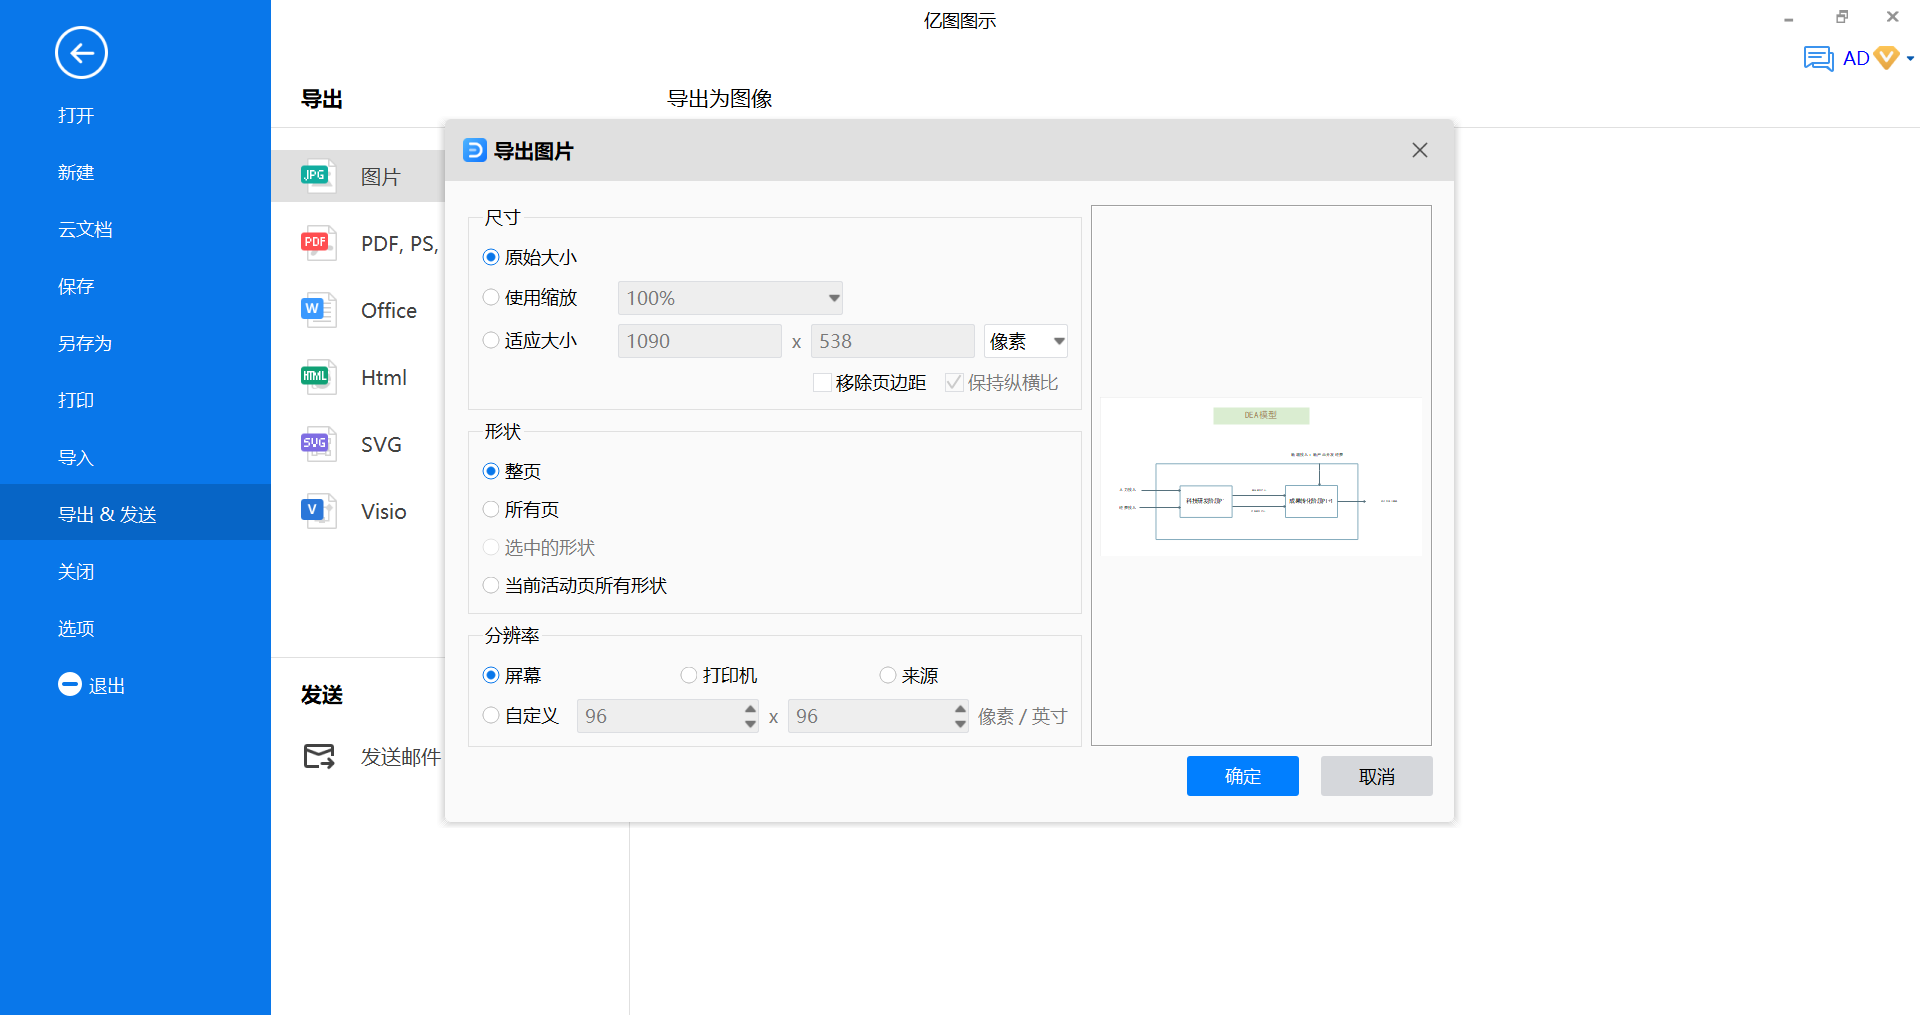The width and height of the screenshot is (1920, 1015).
Task: Click the 导入 menu item
Action: [x=76, y=457]
